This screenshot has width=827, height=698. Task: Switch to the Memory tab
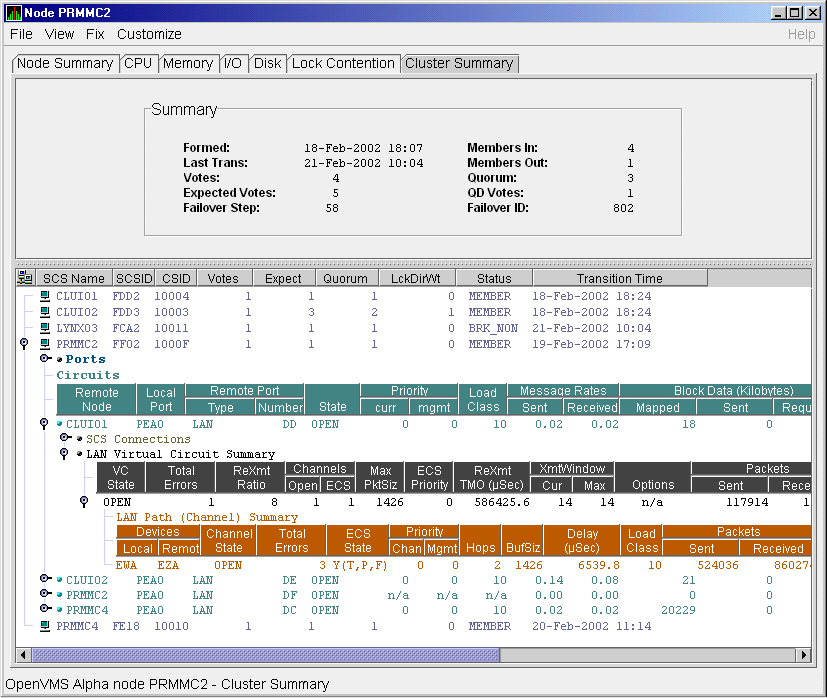point(188,63)
